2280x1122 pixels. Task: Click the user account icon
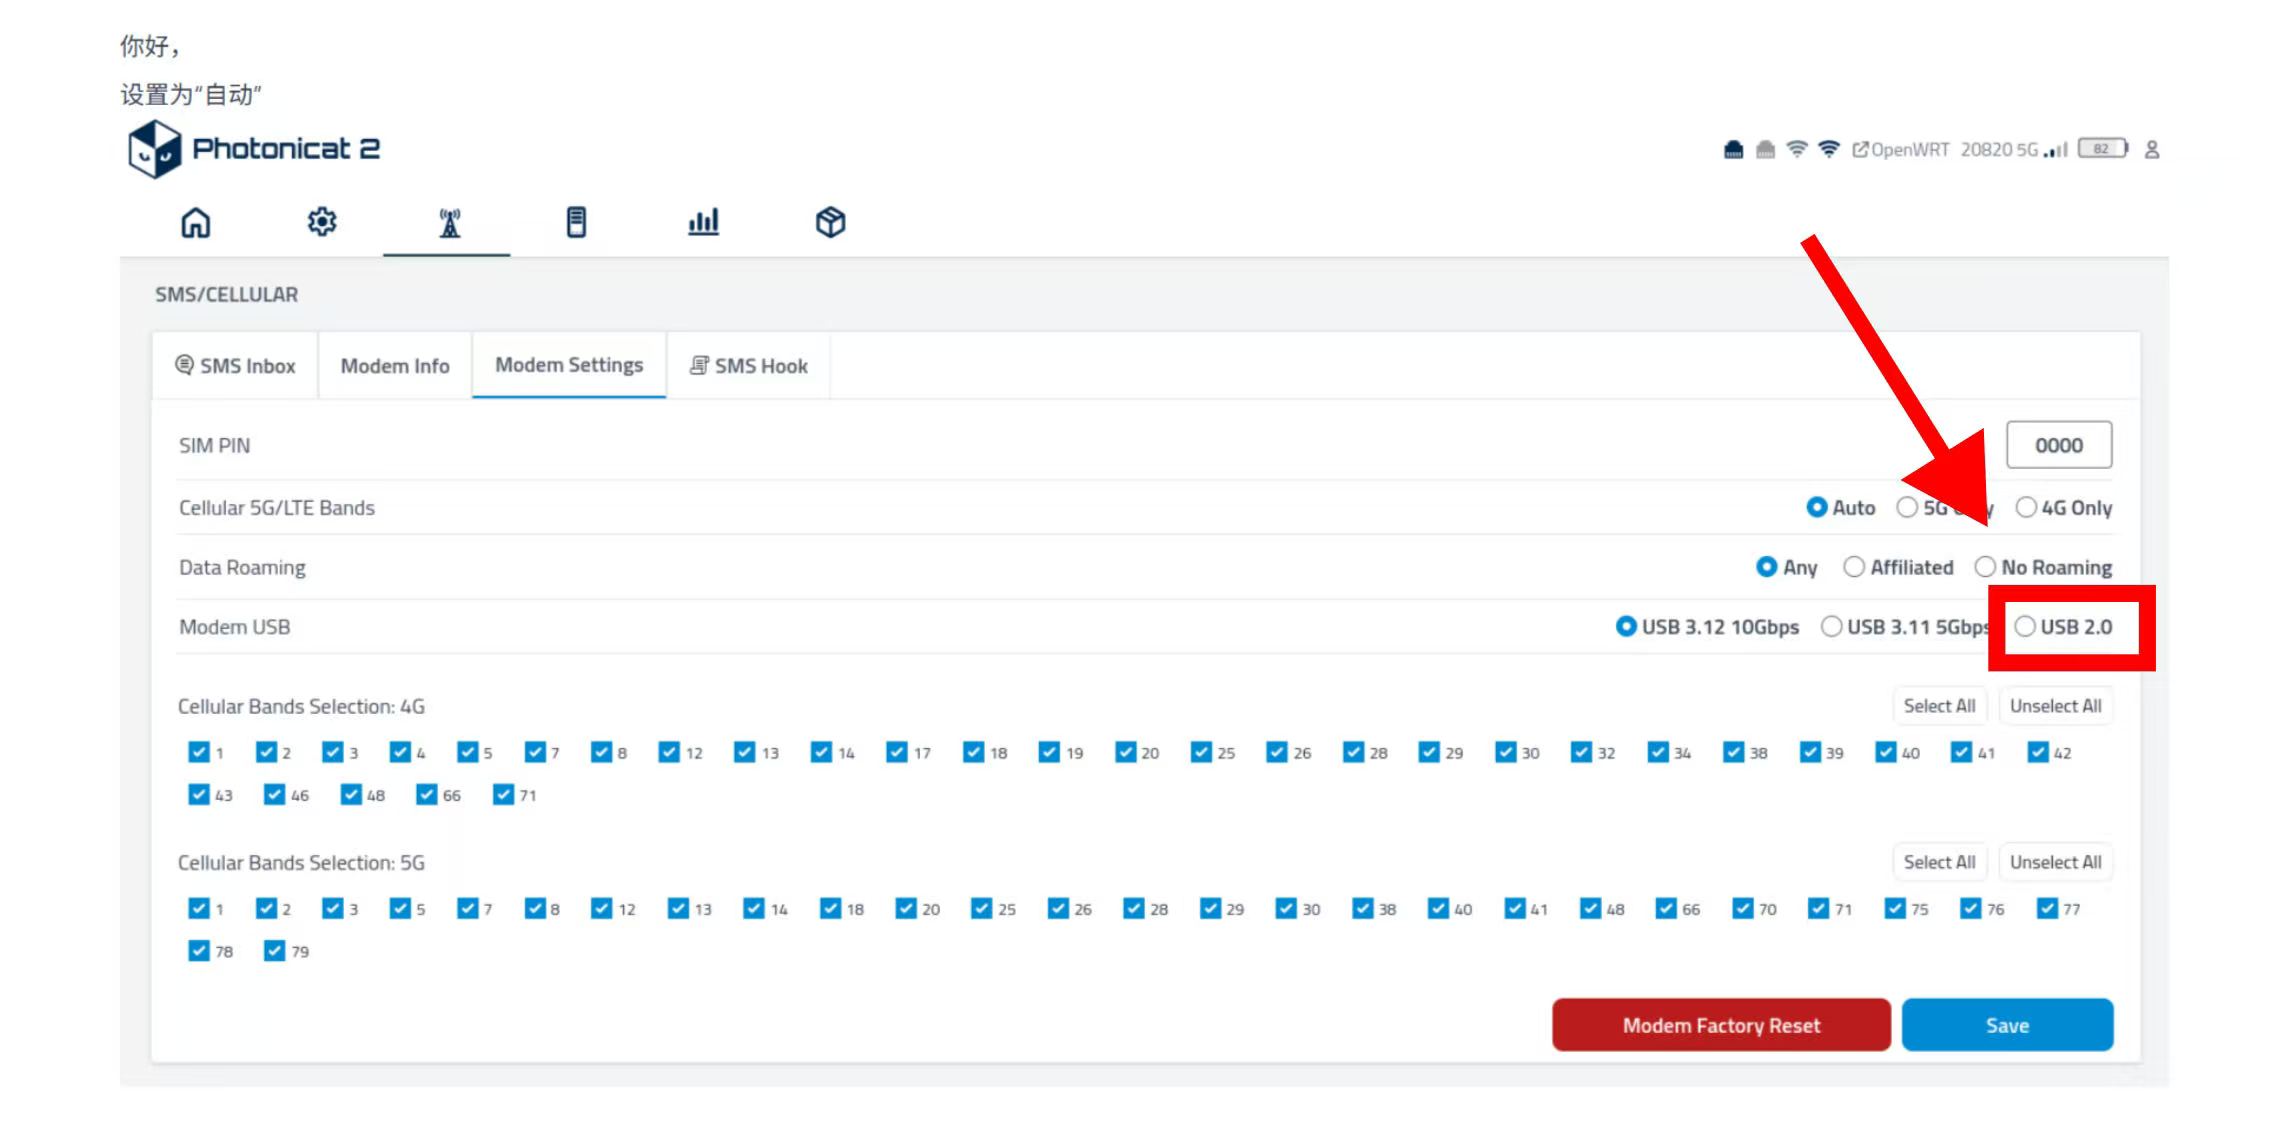(2152, 150)
